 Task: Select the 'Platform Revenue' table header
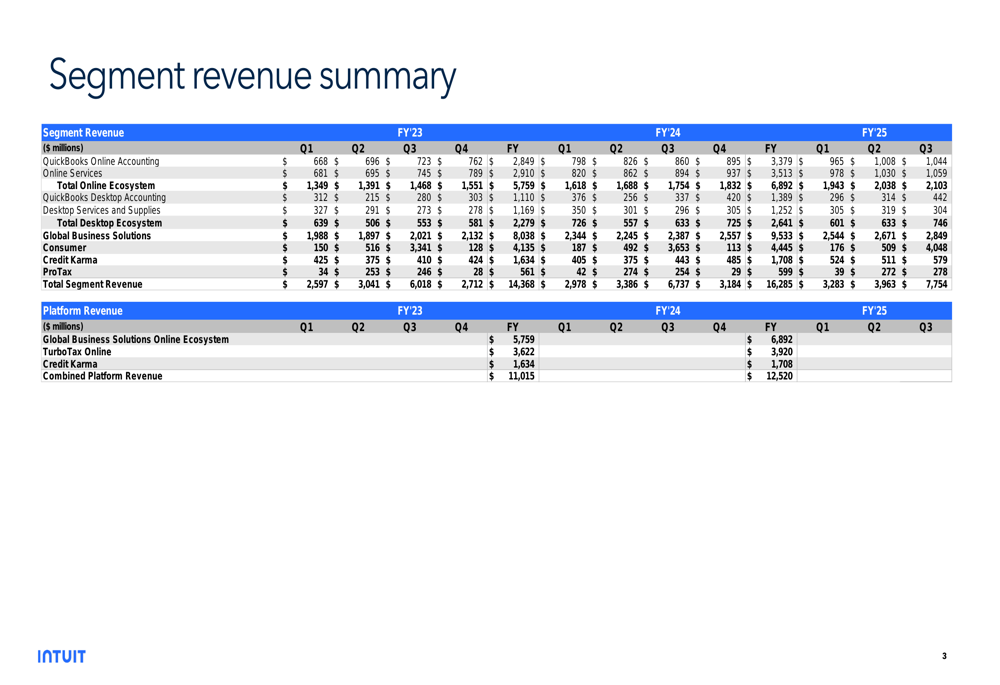[82, 311]
